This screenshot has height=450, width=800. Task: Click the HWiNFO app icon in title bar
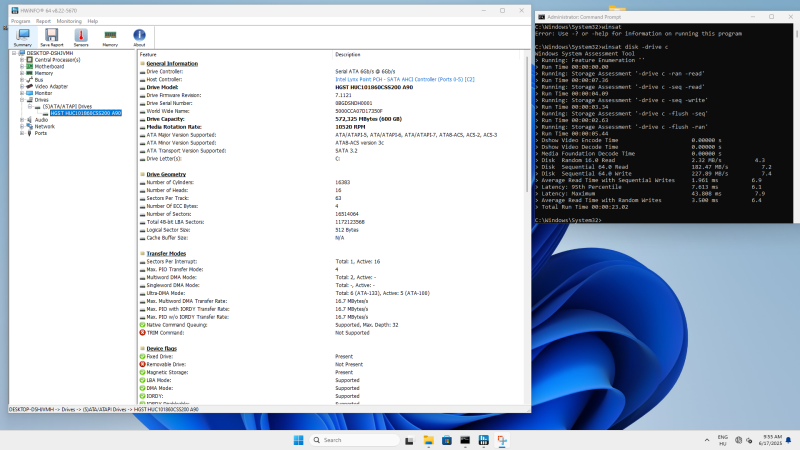(15, 10)
